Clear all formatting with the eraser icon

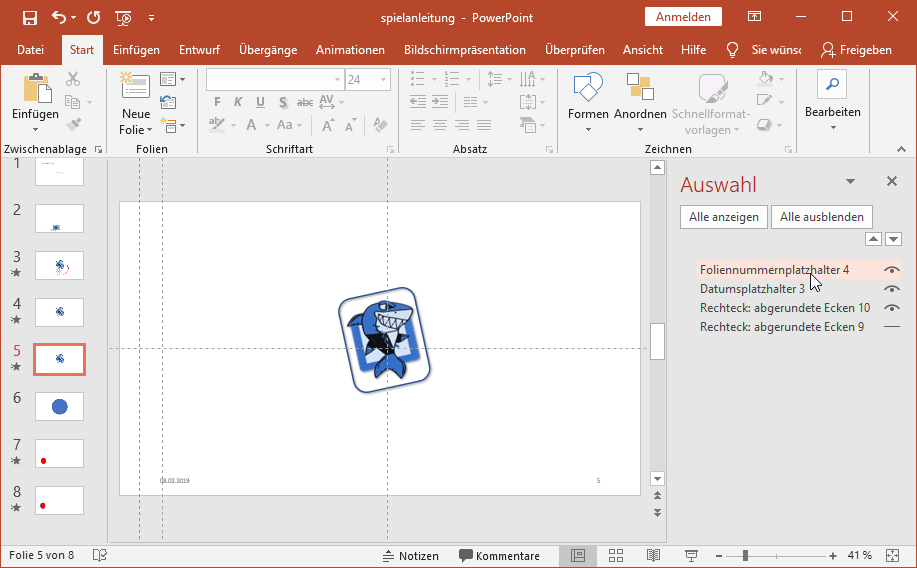coord(381,125)
